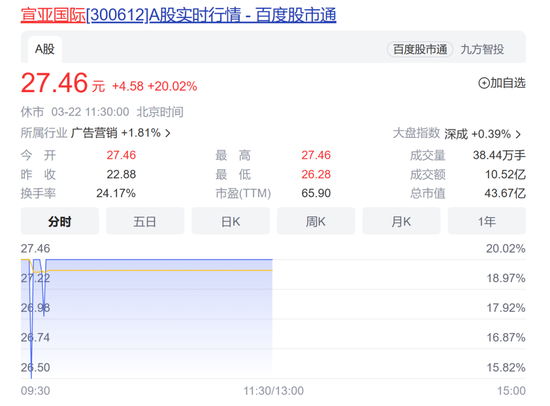
Task: Click the 15.82% right axis label
Action: (x=506, y=367)
